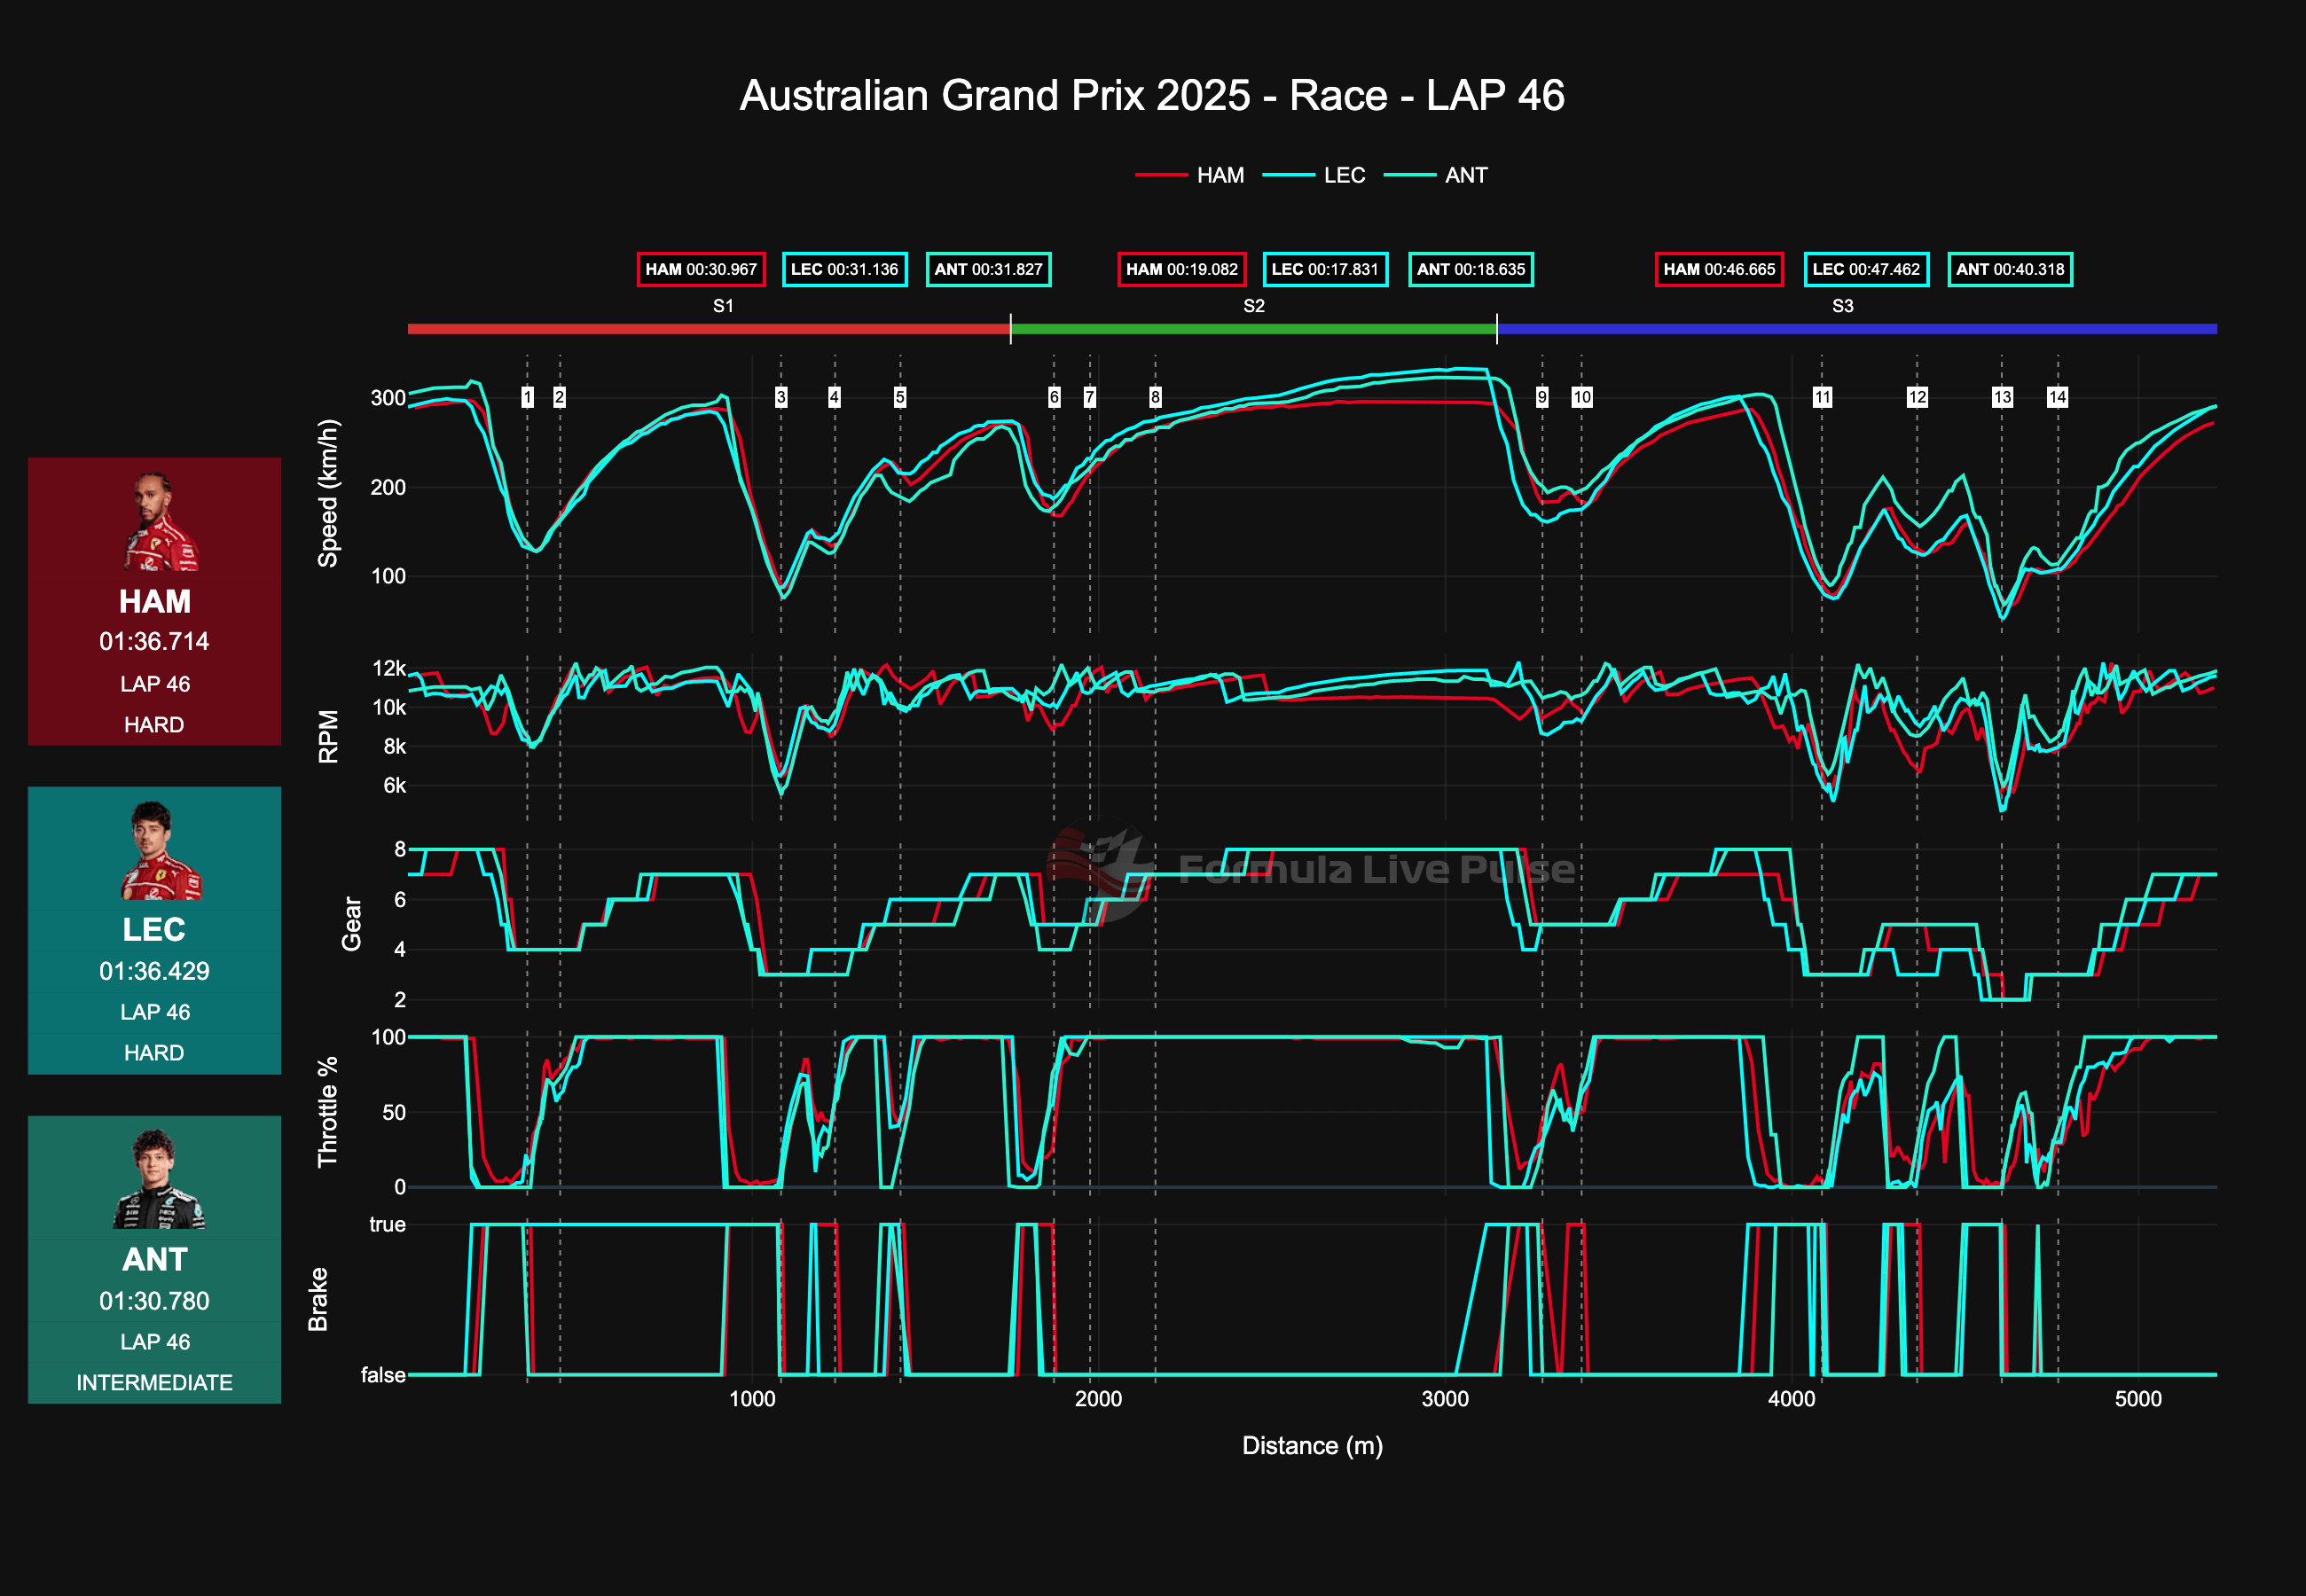Screen dimensions: 2306x1596
Task: Click the Throttle % axis label
Action: point(328,1111)
